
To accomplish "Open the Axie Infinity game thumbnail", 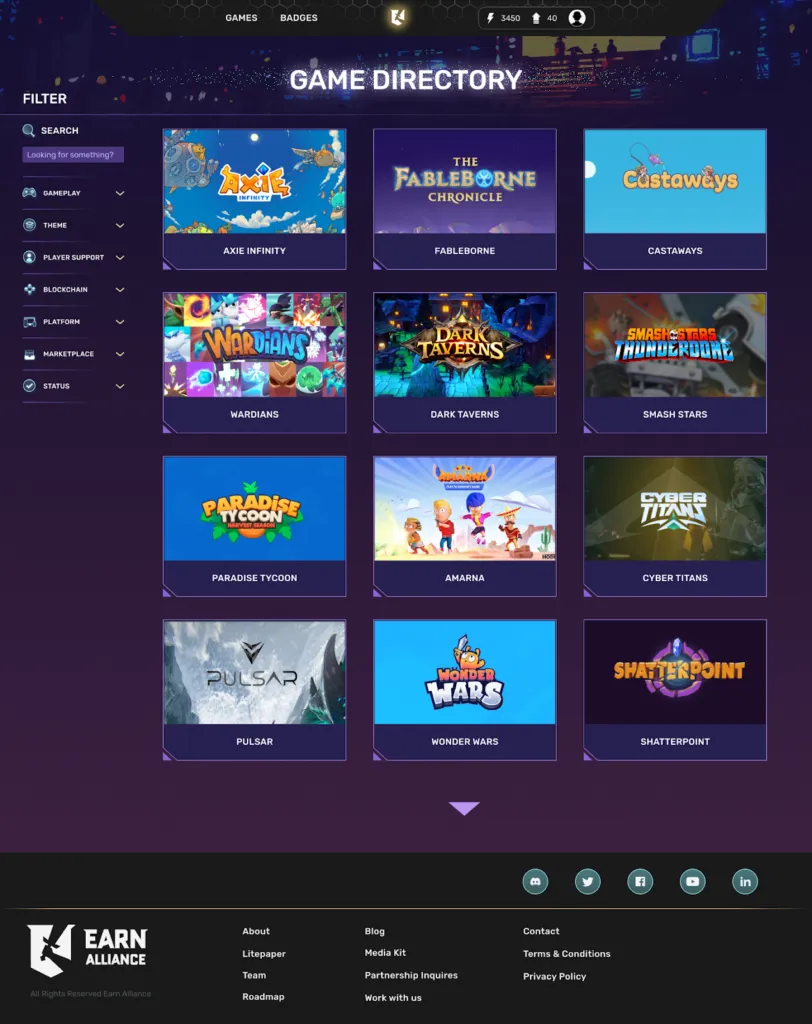I will click(254, 181).
